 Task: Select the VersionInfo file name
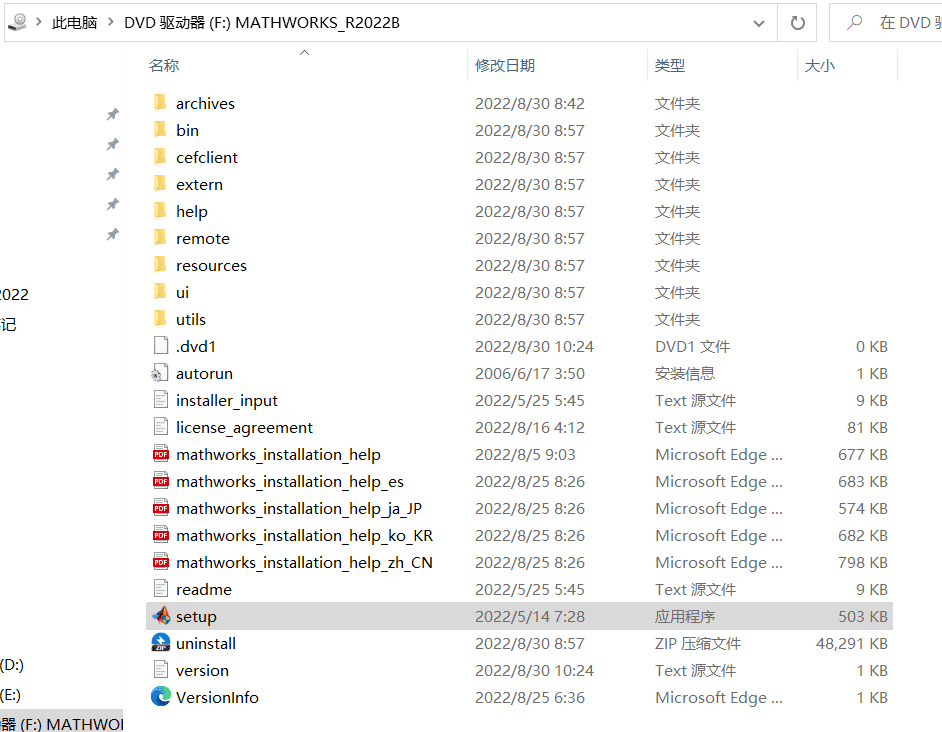[217, 697]
